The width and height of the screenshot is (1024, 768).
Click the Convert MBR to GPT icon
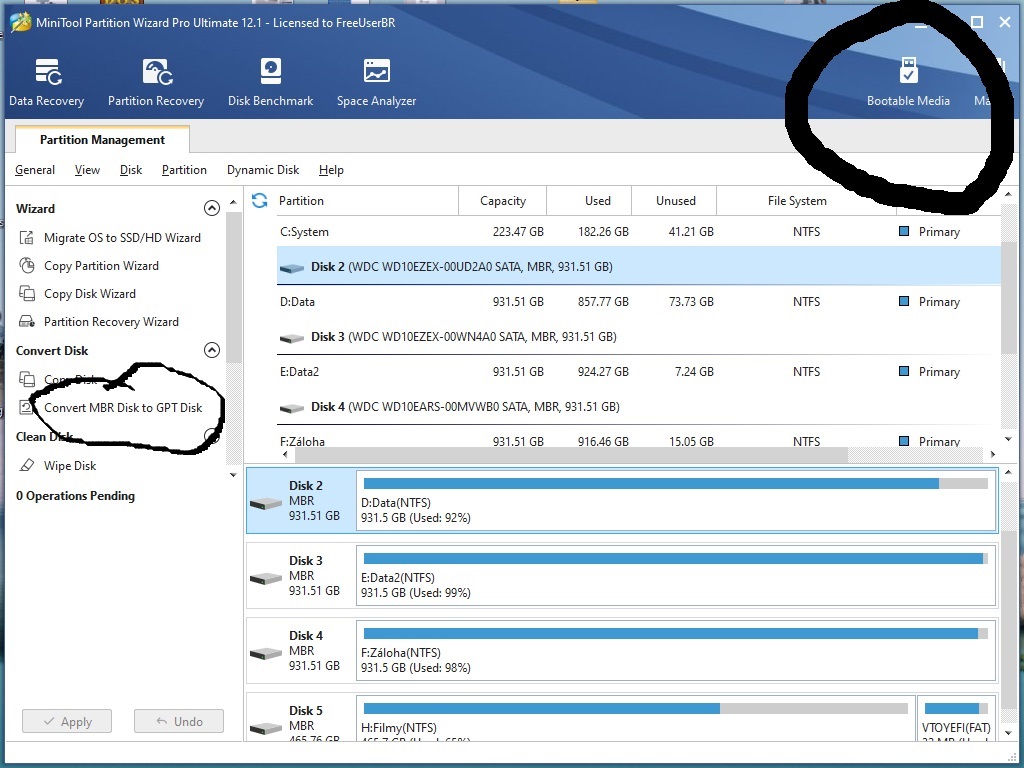click(x=27, y=408)
